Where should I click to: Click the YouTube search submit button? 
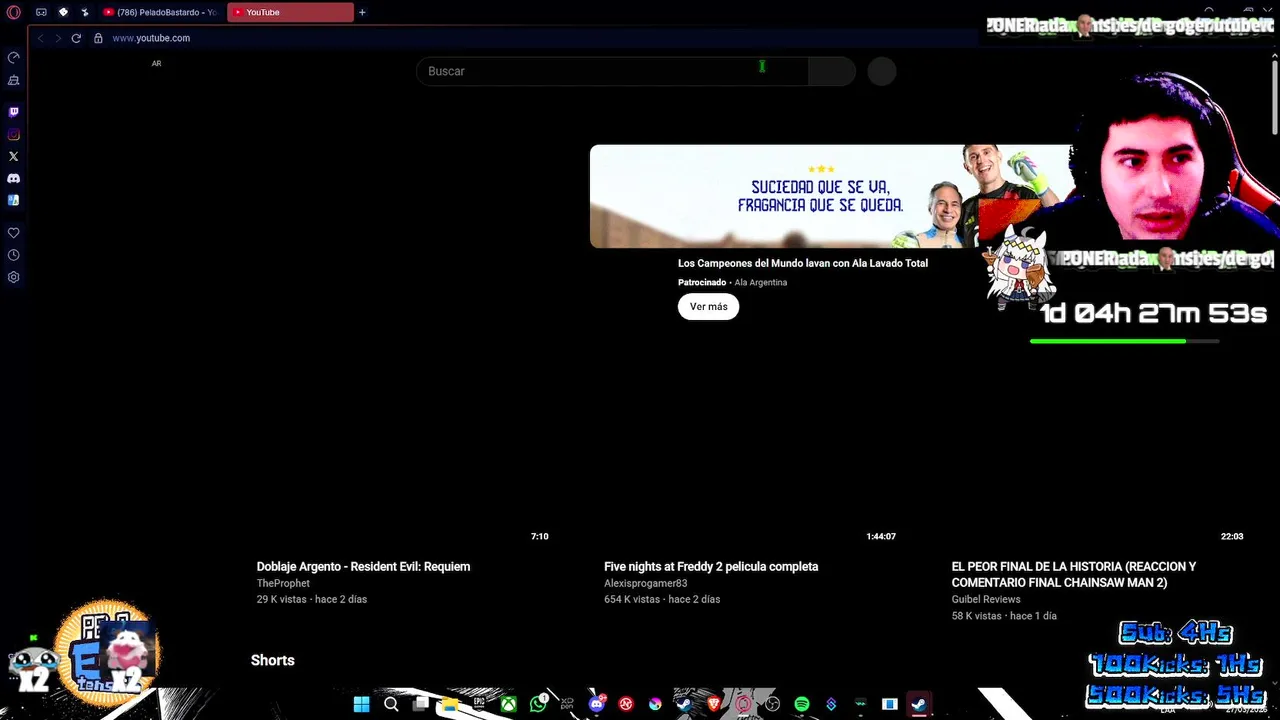(x=832, y=71)
